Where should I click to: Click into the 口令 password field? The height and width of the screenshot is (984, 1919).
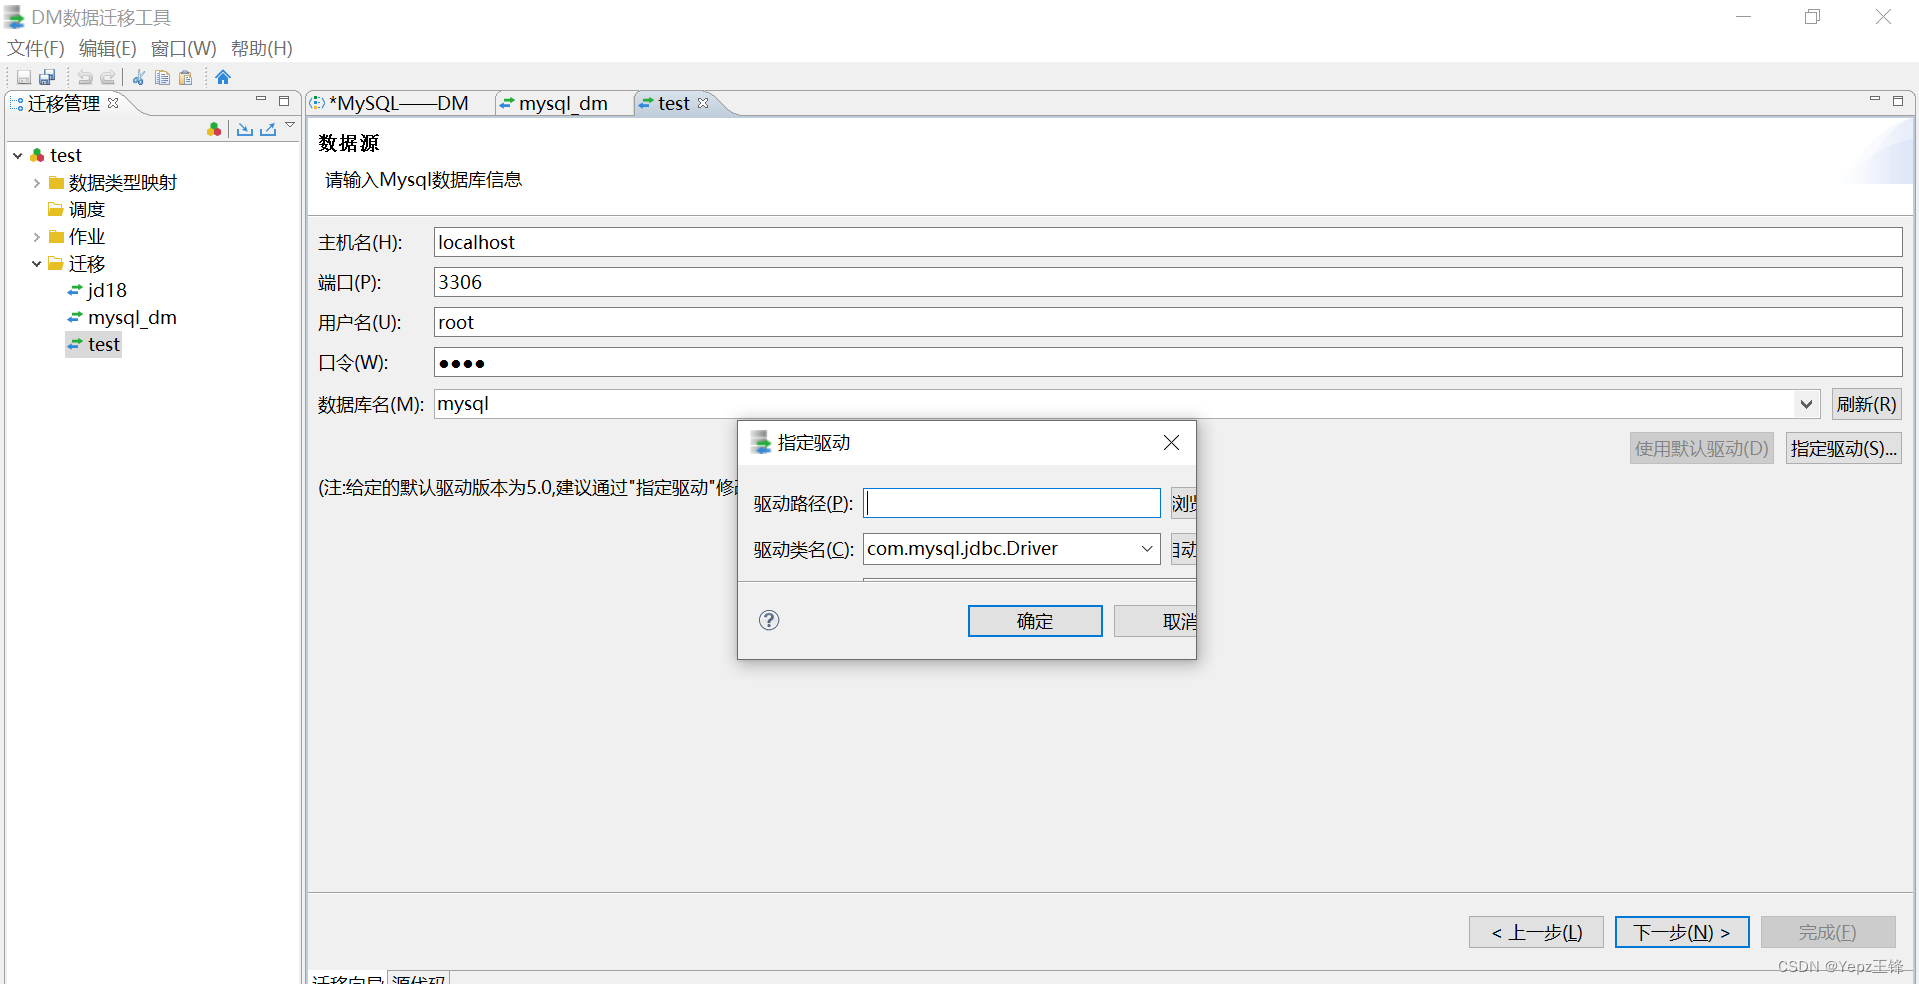coord(1167,362)
